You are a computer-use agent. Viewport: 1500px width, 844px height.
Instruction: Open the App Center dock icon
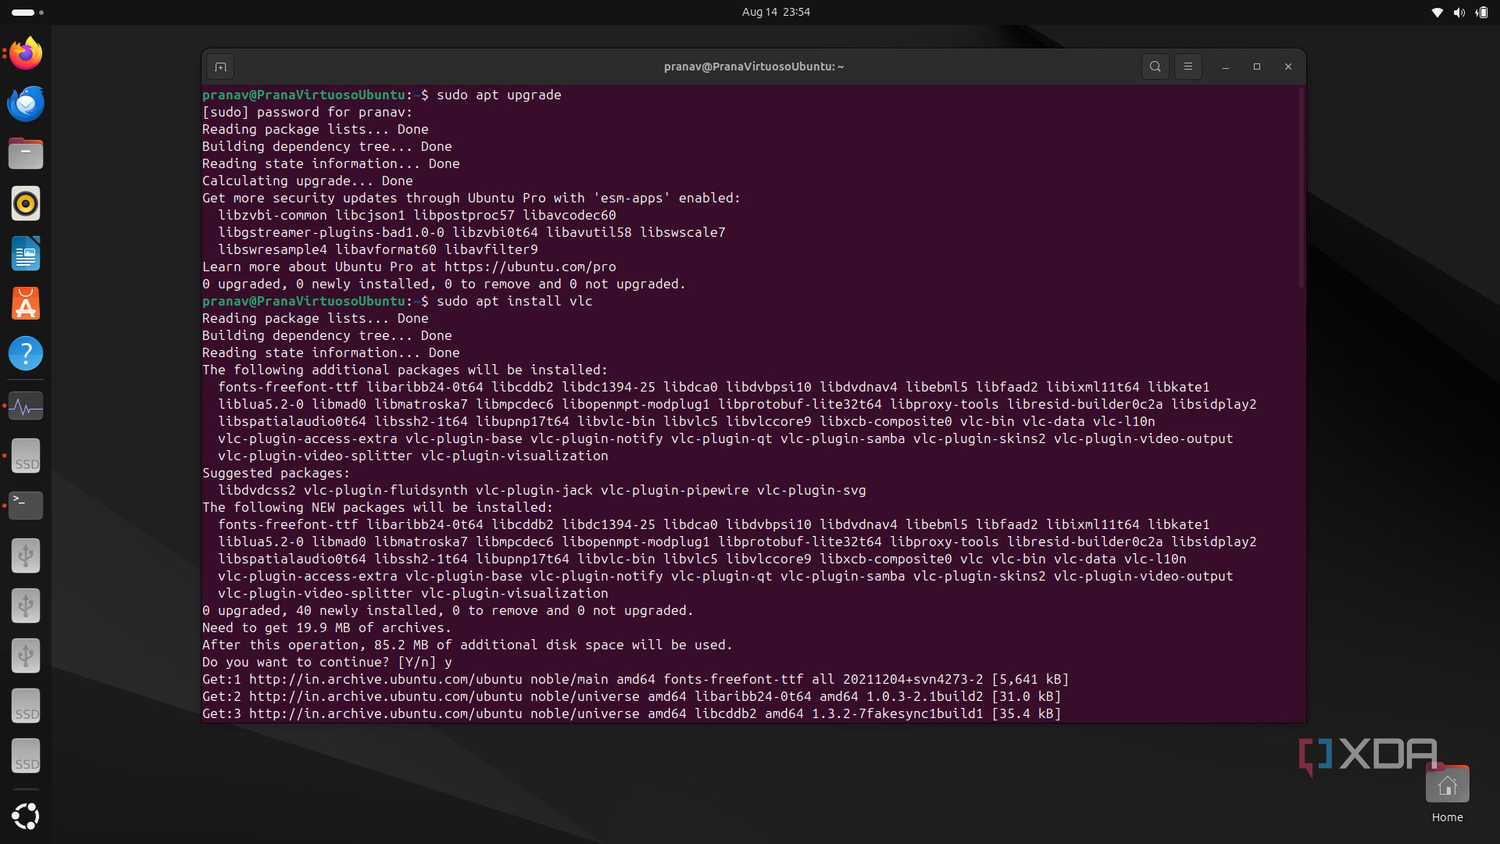tap(26, 303)
